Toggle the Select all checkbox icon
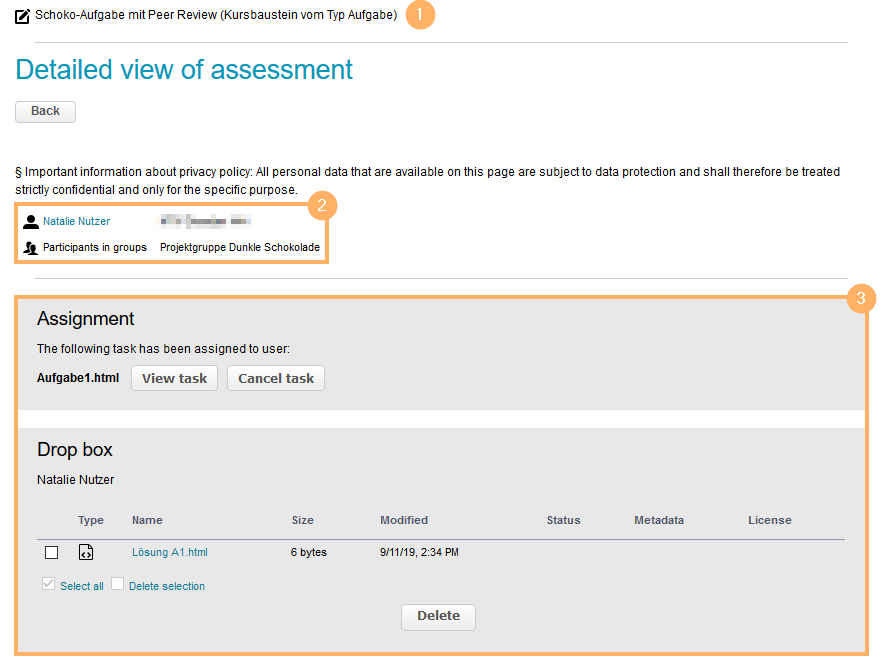Viewport: 883px width, 668px height. pyautogui.click(x=48, y=585)
